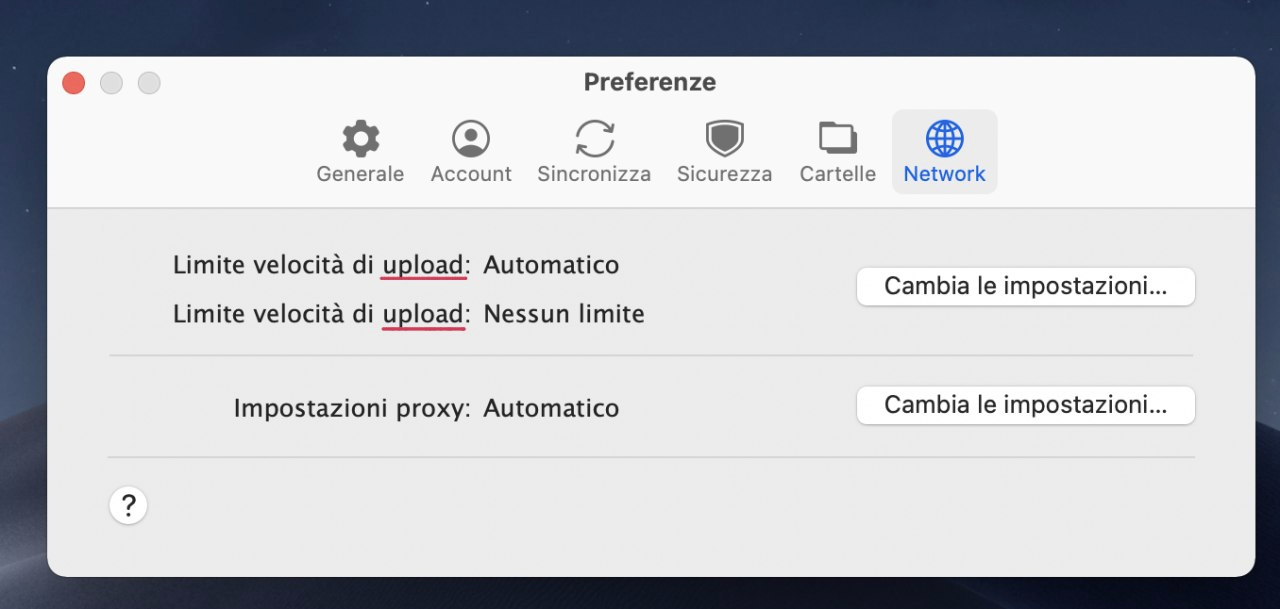Open upload speed limit settings
The height and width of the screenshot is (609, 1280).
pyautogui.click(x=1025, y=286)
